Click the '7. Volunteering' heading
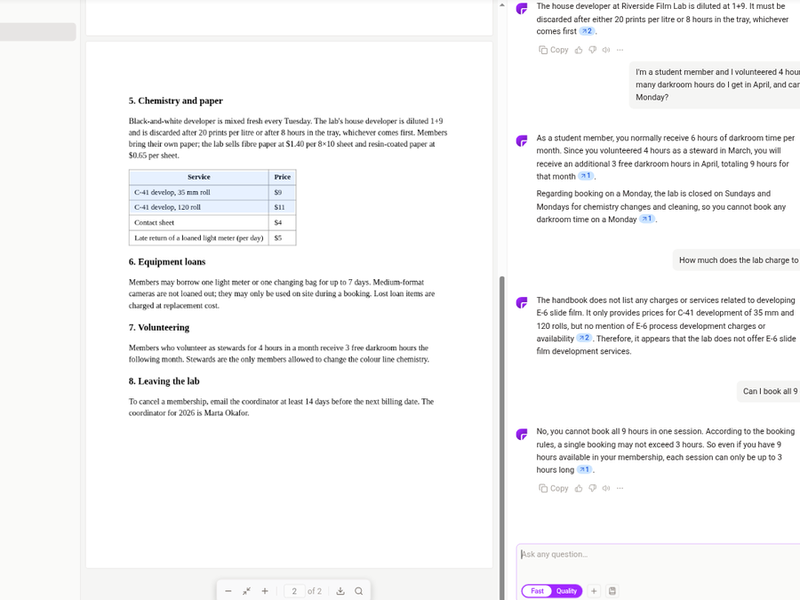The width and height of the screenshot is (800, 600). coord(159,328)
